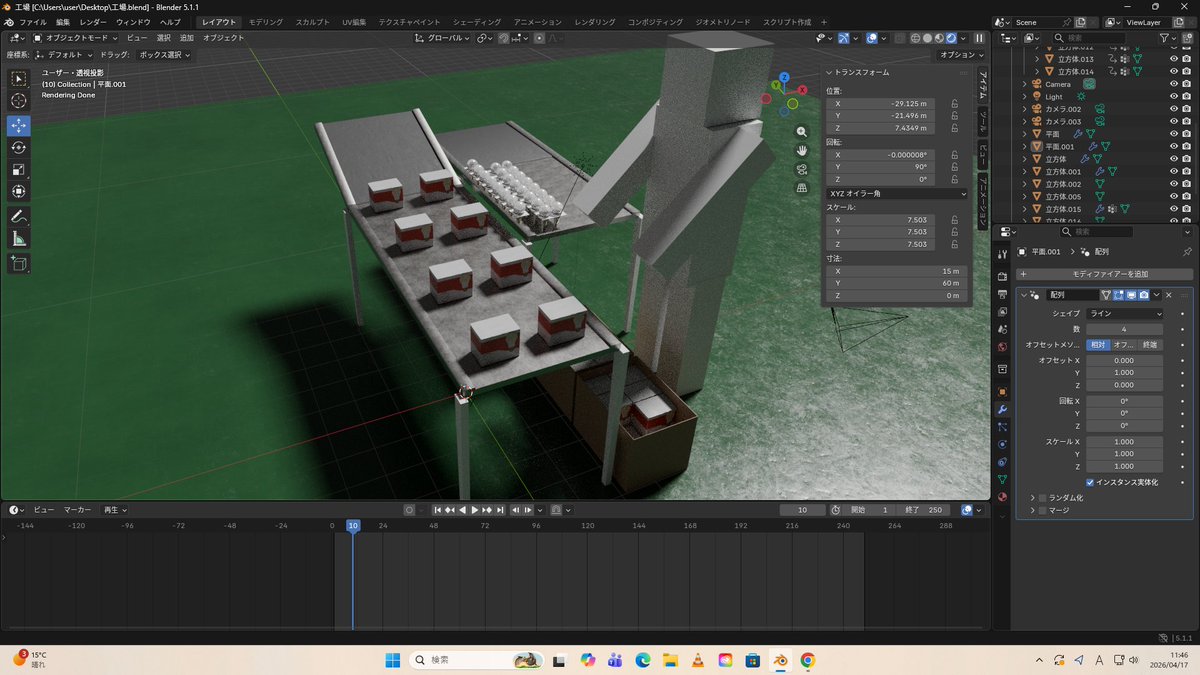Switch to the モデリング workspace tab
The image size is (1200, 675).
pyautogui.click(x=266, y=22)
